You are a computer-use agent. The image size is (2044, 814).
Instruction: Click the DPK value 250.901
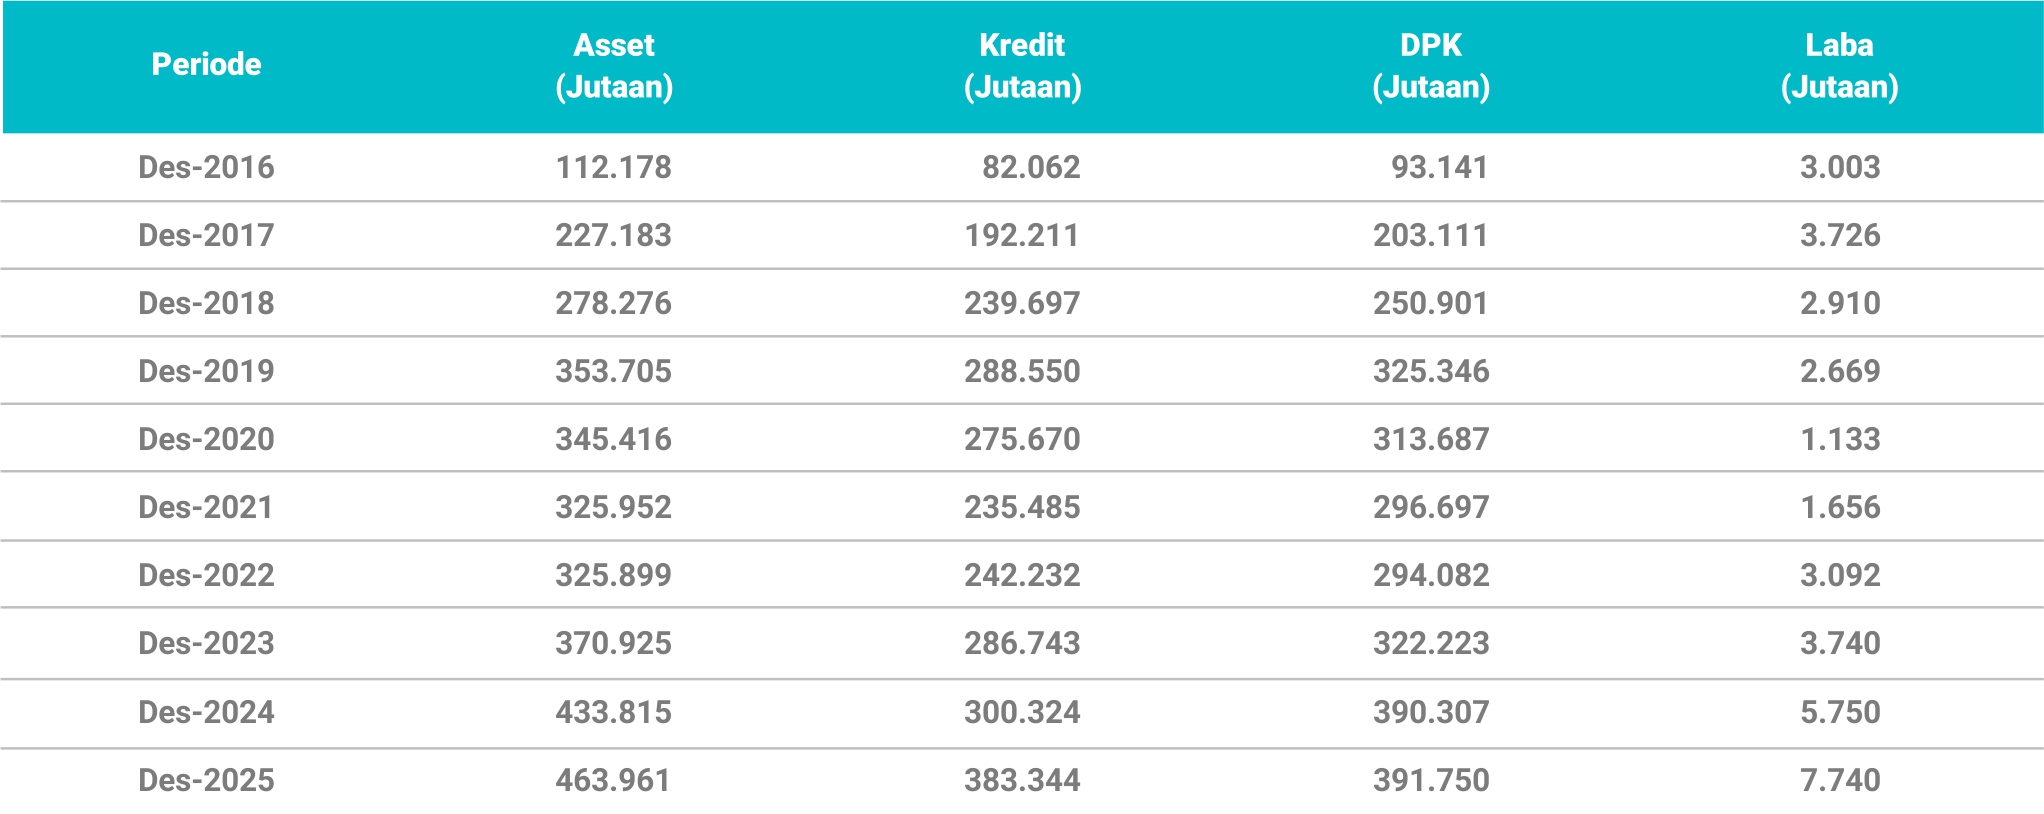pos(1430,303)
